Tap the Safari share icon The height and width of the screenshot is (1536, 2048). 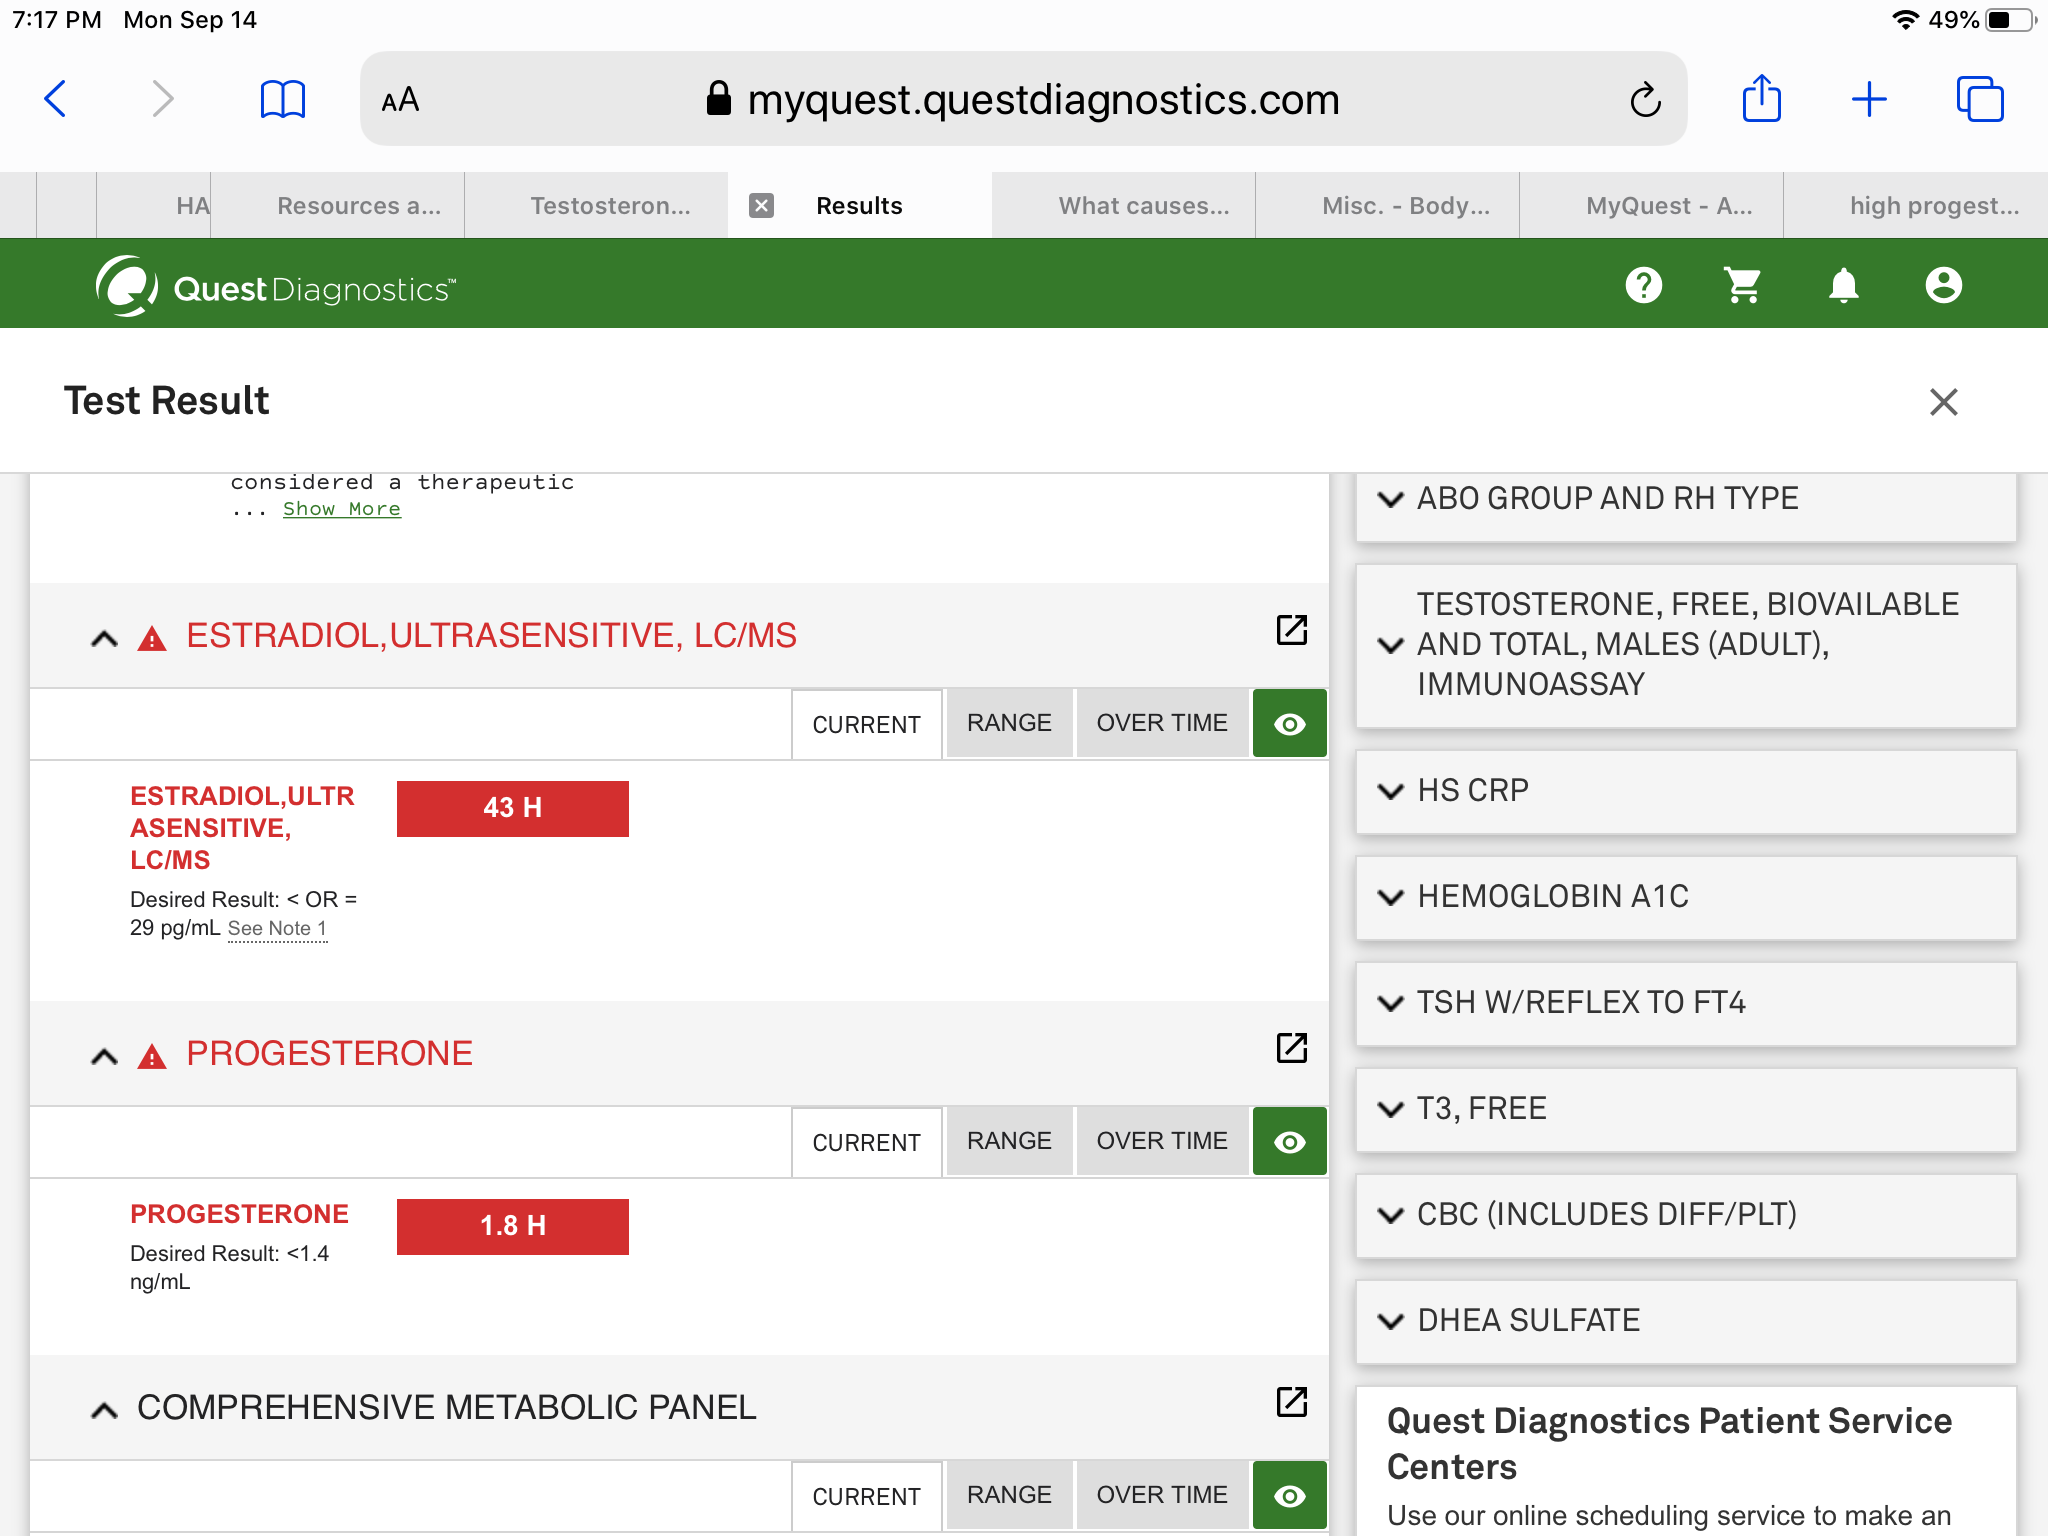click(x=1761, y=99)
